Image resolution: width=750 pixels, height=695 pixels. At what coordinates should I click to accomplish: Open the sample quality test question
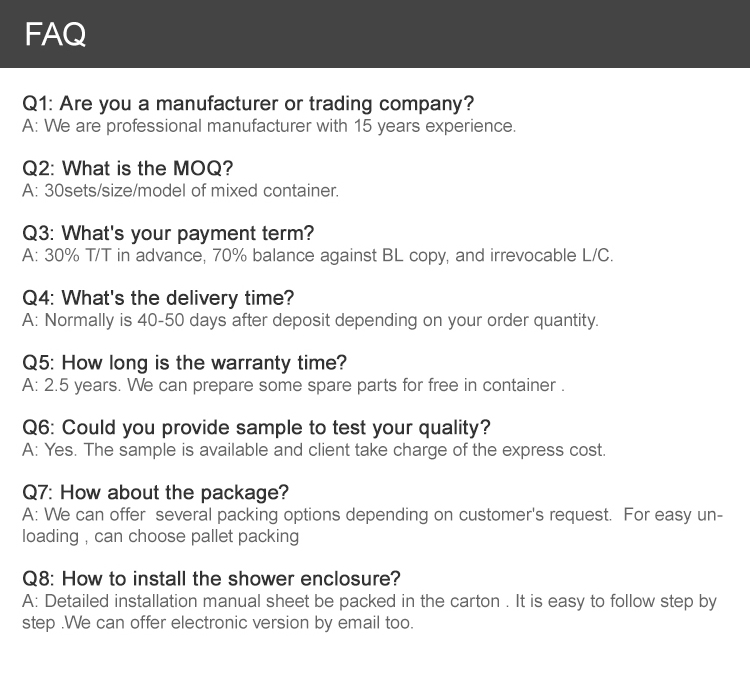click(x=256, y=429)
